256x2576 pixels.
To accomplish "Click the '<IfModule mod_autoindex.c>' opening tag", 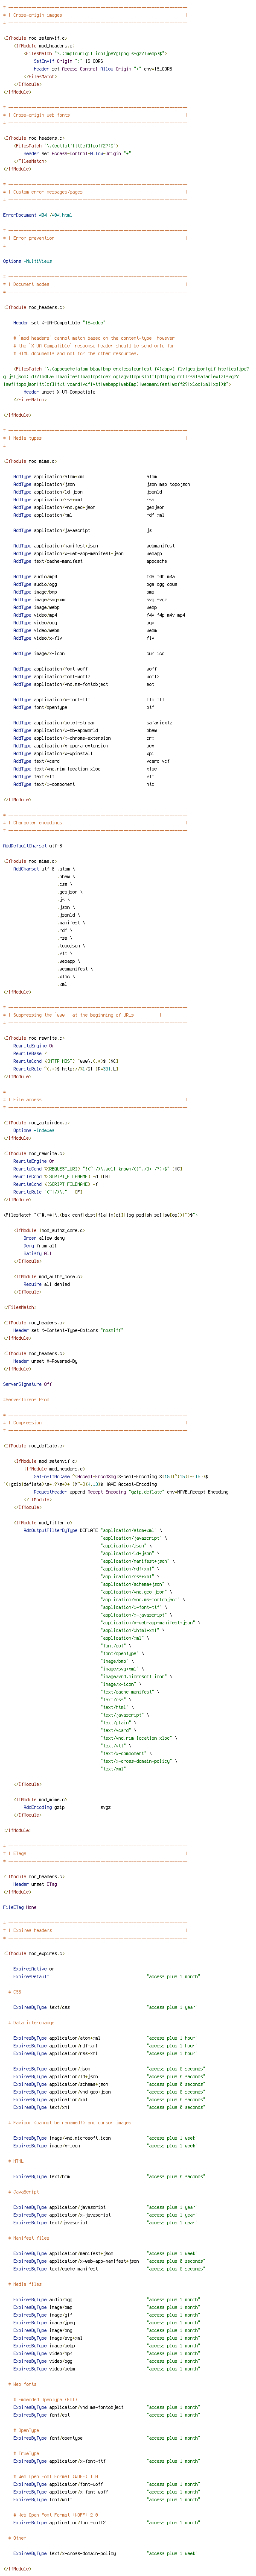I will (x=36, y=1123).
